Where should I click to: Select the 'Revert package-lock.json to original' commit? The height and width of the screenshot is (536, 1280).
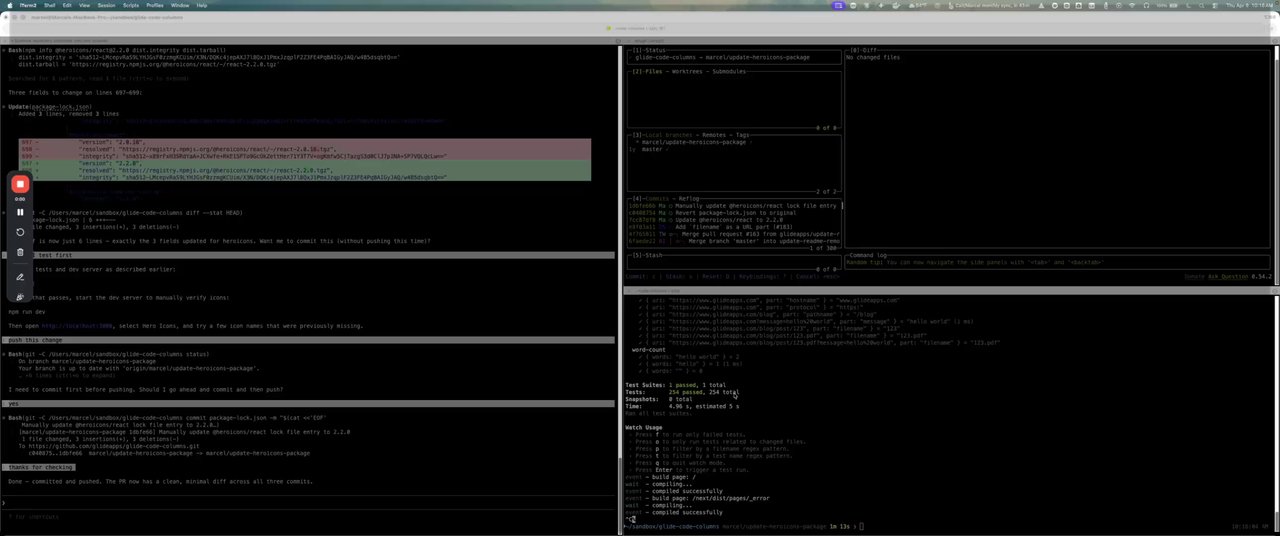tap(735, 212)
